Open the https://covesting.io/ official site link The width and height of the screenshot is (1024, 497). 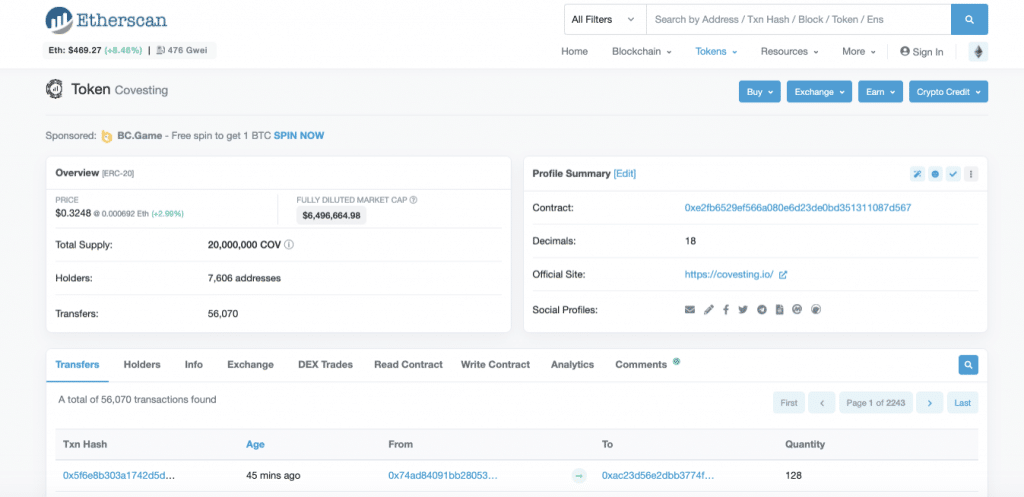(729, 275)
